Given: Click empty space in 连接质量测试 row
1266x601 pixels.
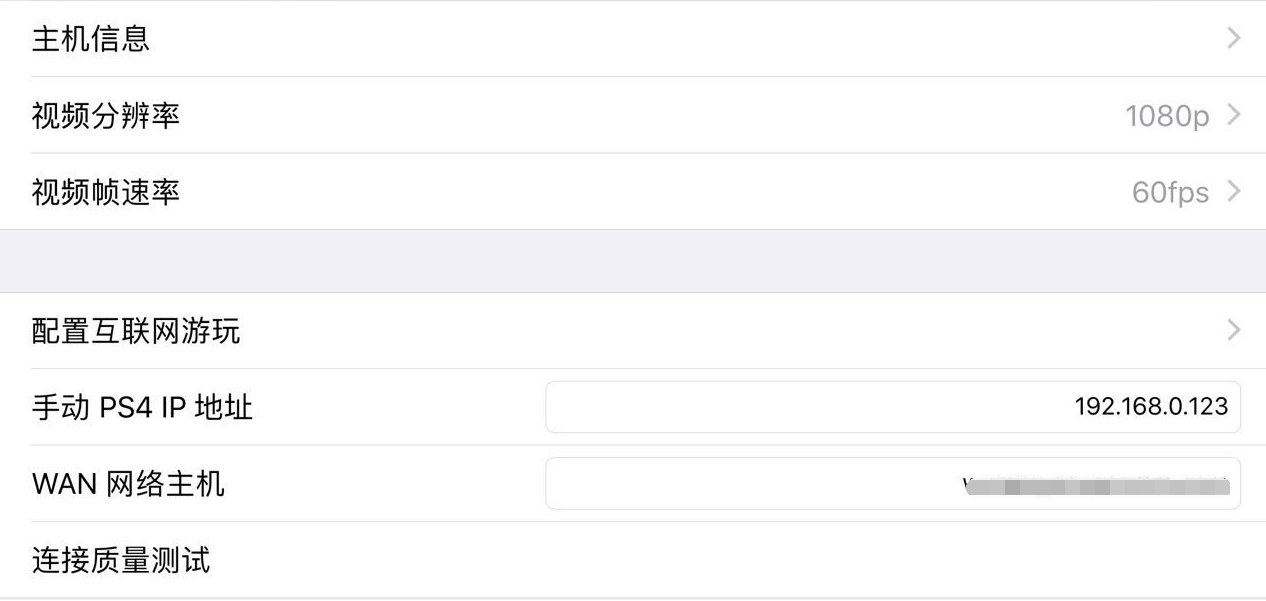Looking at the screenshot, I should 700,560.
